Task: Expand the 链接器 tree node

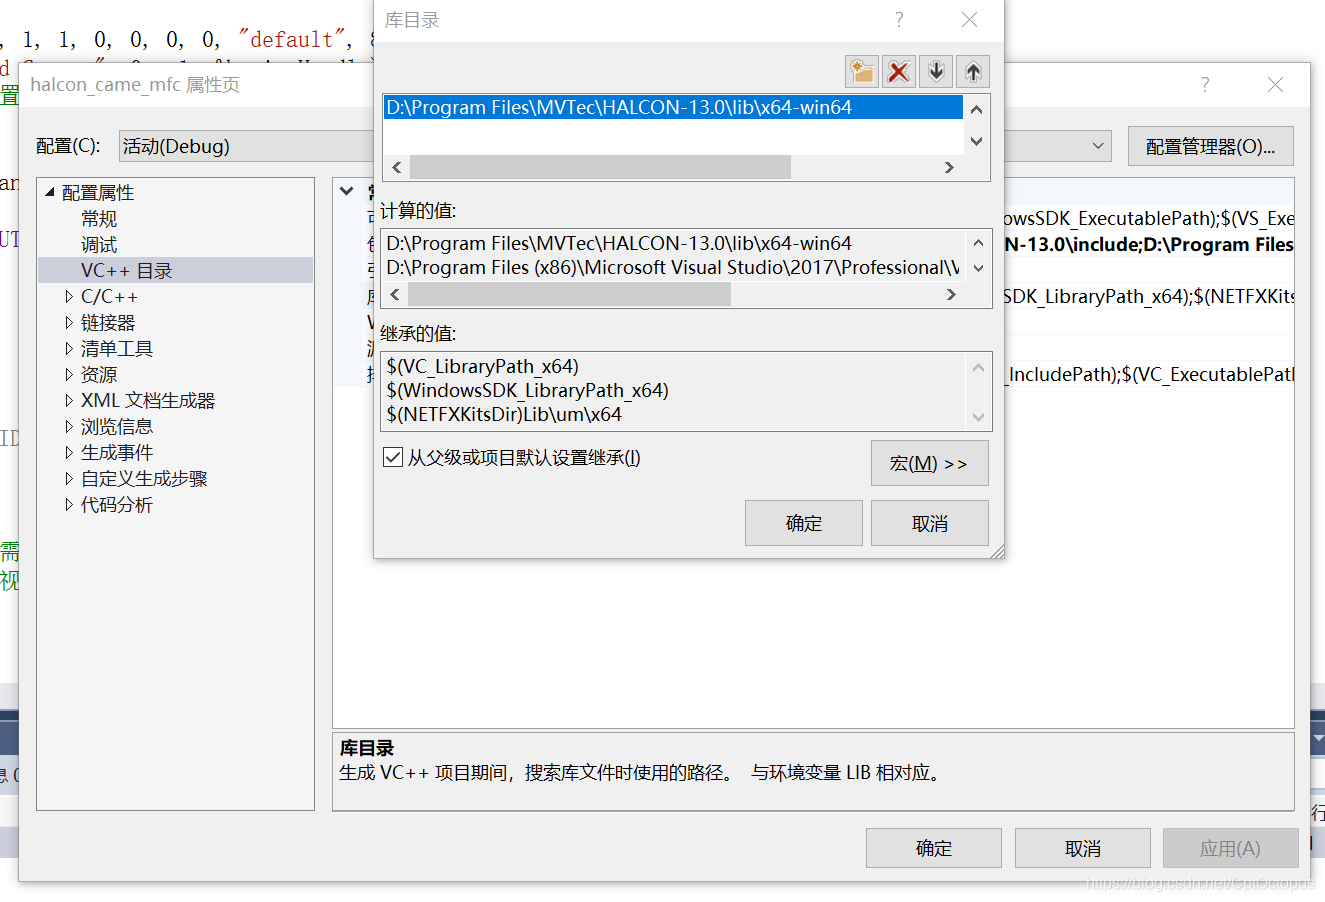Action: [x=69, y=323]
